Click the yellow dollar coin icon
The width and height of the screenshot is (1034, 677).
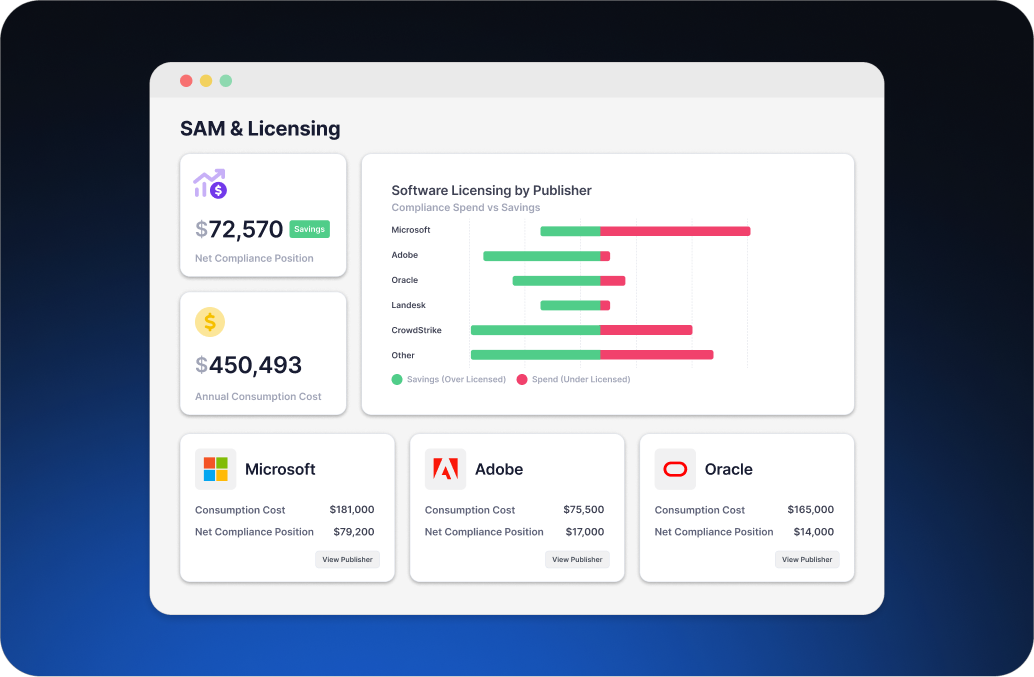(210, 322)
